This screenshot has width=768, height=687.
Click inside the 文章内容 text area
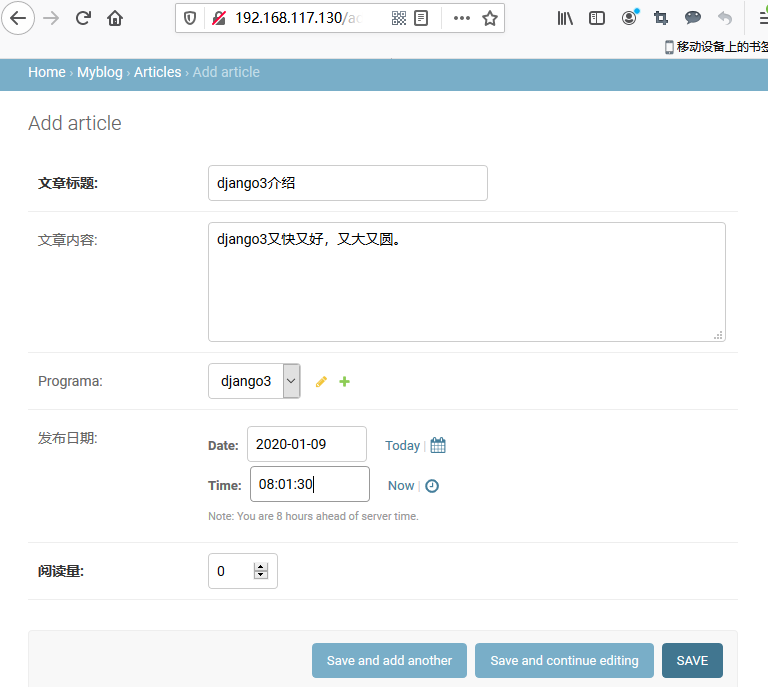(467, 282)
